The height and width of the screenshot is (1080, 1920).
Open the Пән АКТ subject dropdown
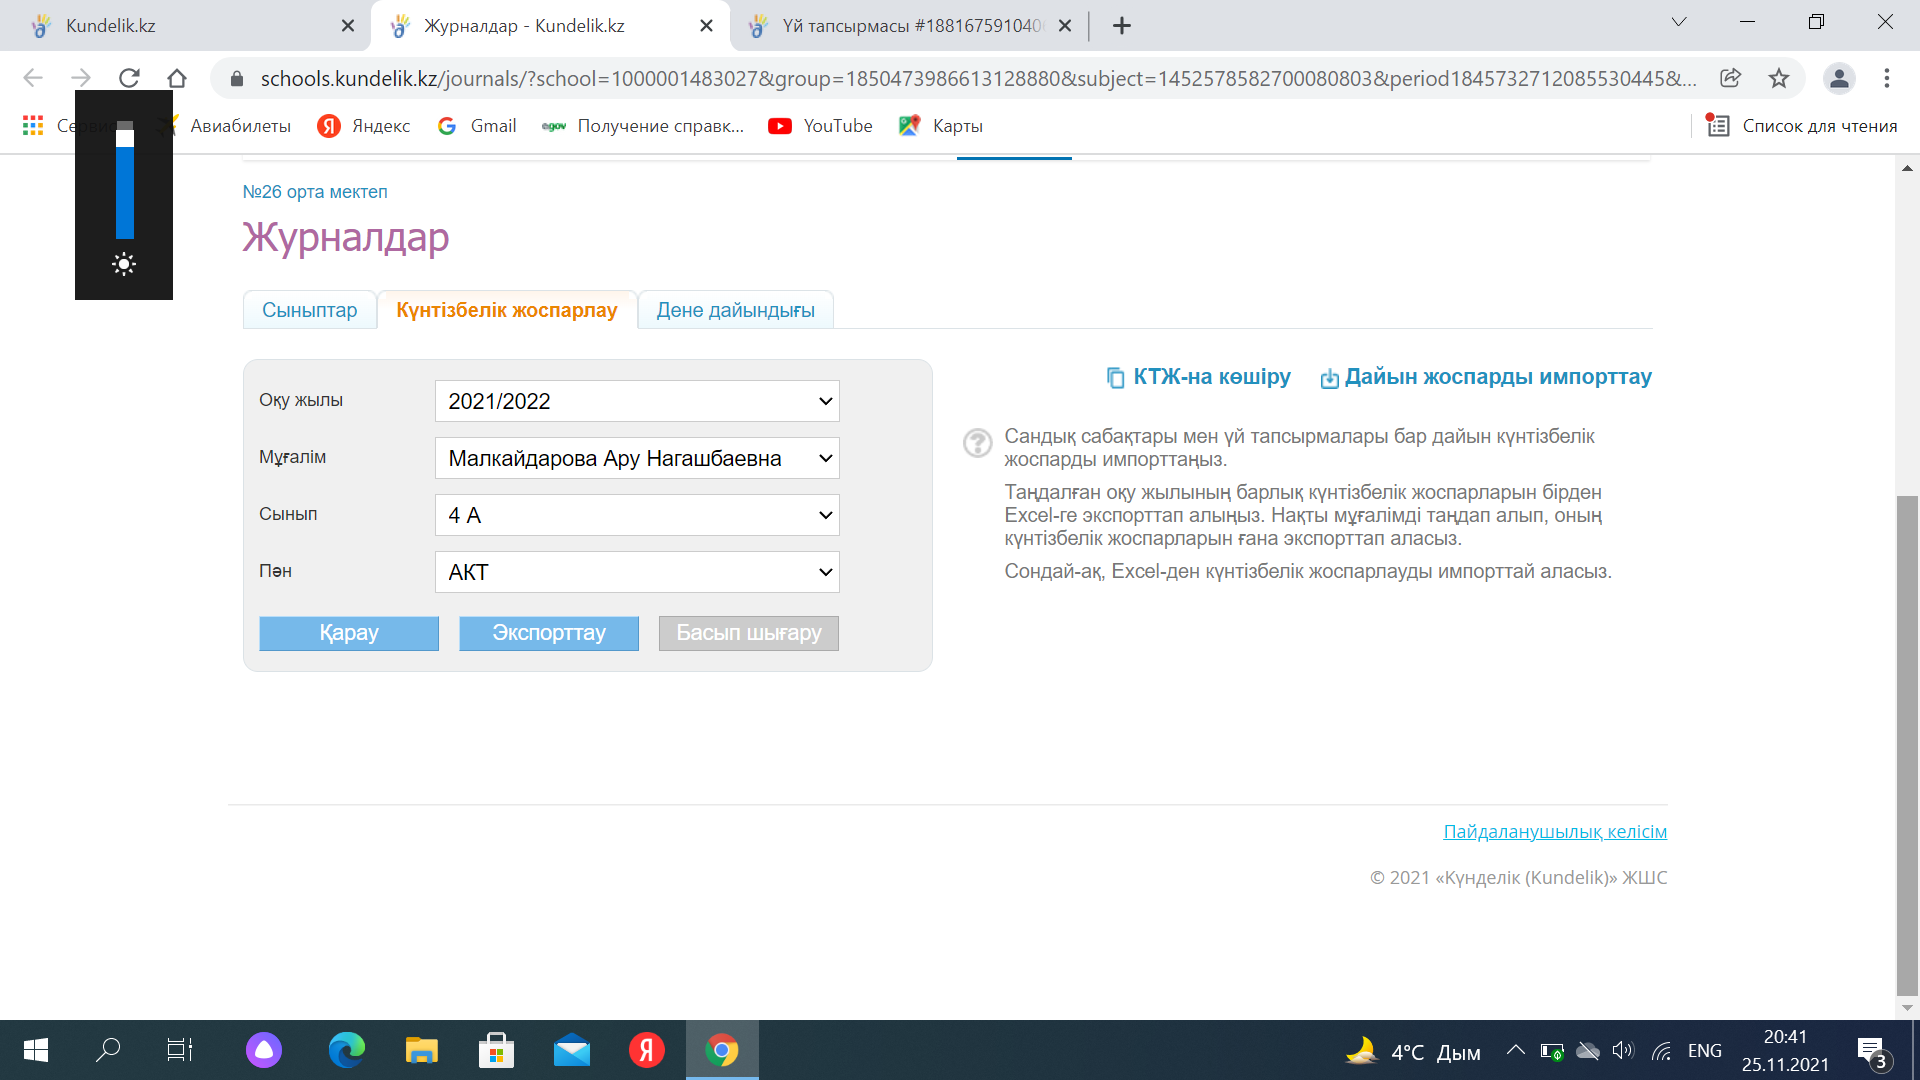point(637,572)
